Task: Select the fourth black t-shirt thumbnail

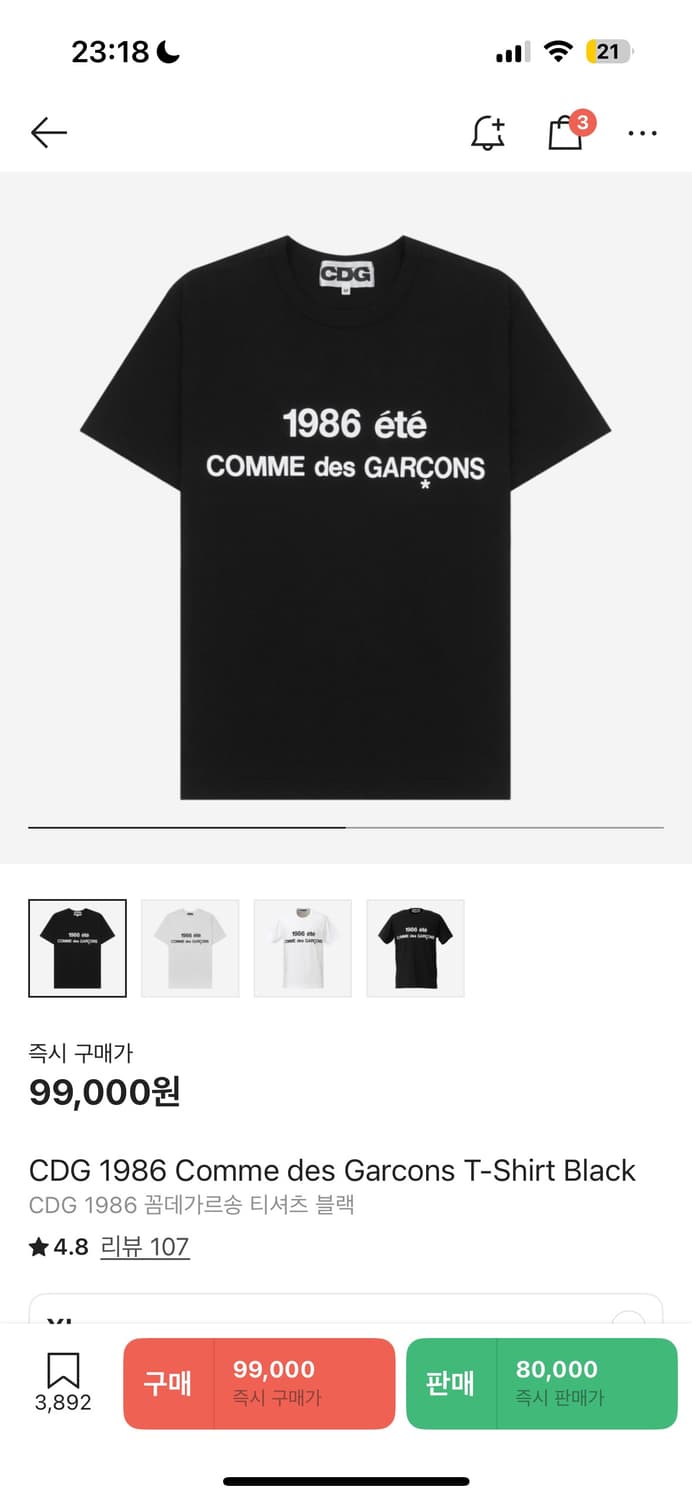Action: [415, 948]
